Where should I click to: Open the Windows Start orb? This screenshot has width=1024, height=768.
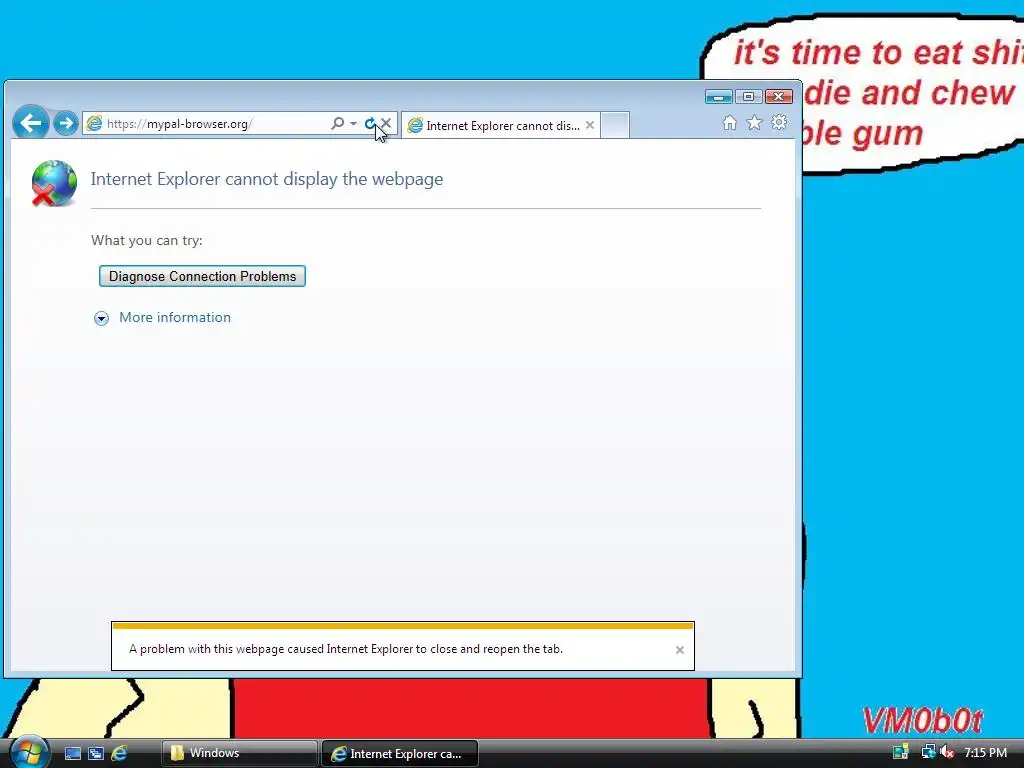29,752
